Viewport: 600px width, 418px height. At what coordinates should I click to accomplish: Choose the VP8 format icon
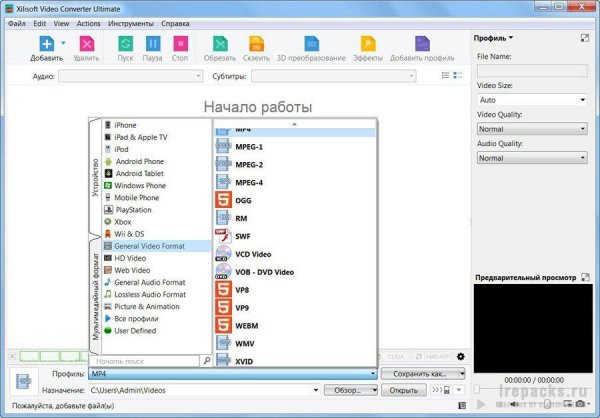point(223,290)
